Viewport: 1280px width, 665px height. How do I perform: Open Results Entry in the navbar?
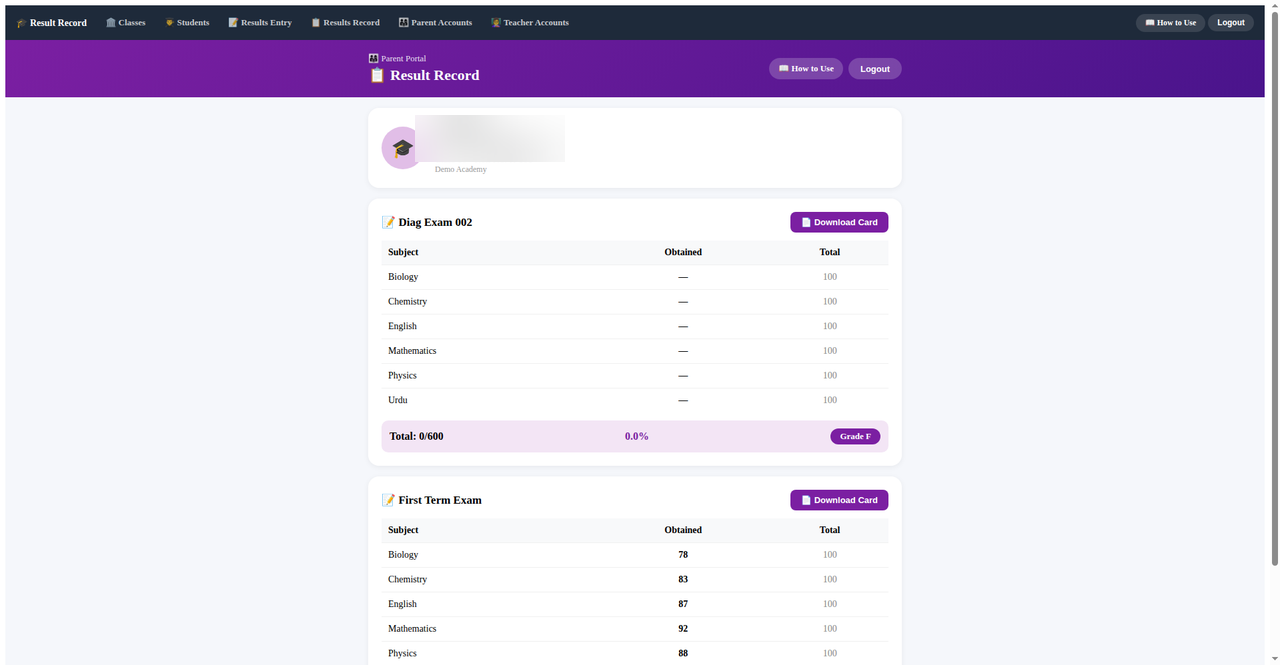260,22
